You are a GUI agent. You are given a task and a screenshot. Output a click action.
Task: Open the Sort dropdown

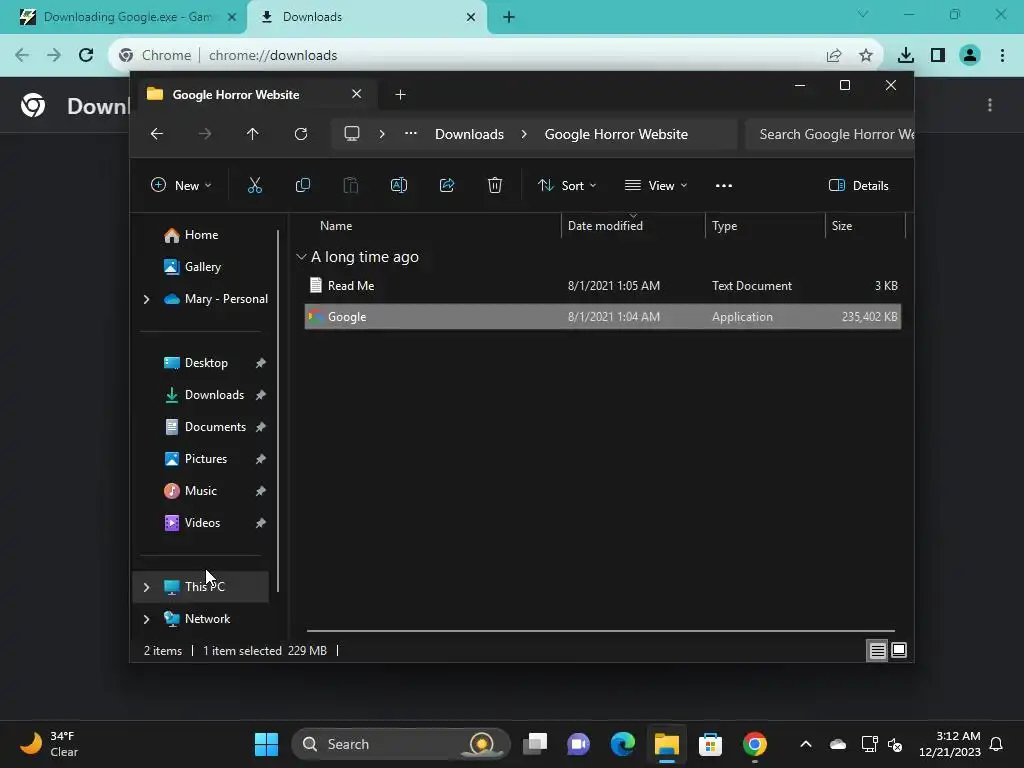tap(567, 185)
